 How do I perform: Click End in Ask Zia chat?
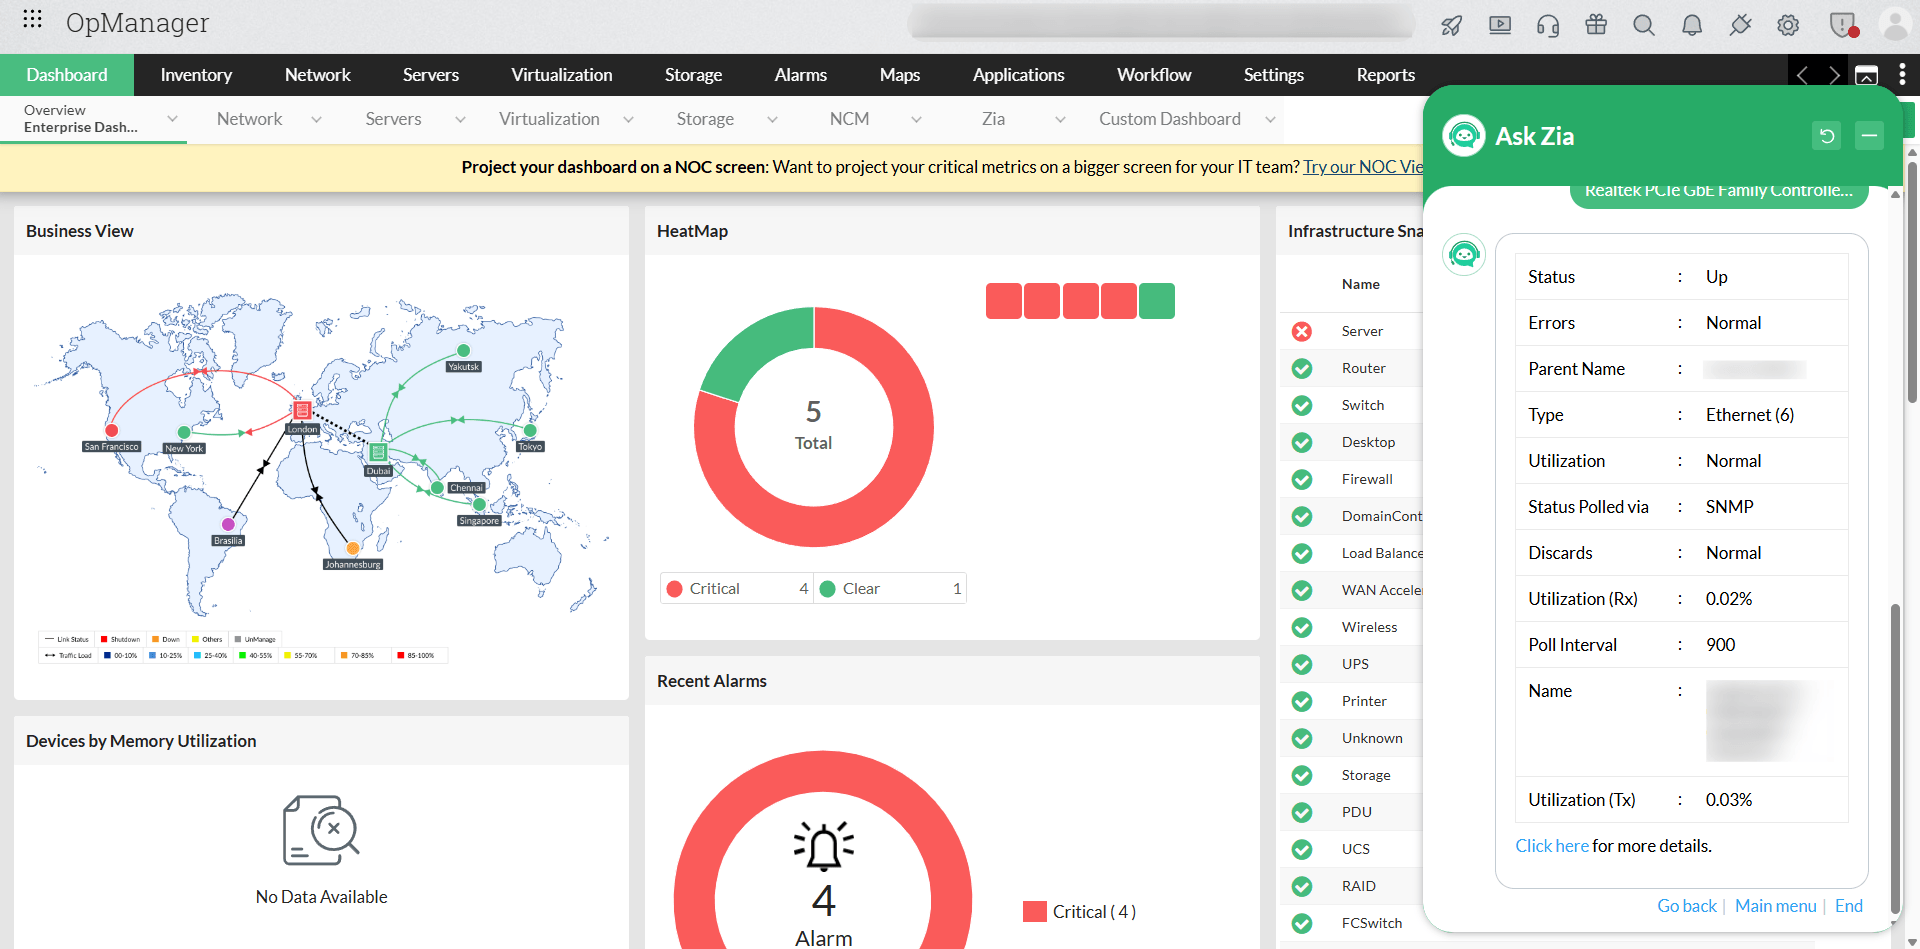pyautogui.click(x=1849, y=906)
